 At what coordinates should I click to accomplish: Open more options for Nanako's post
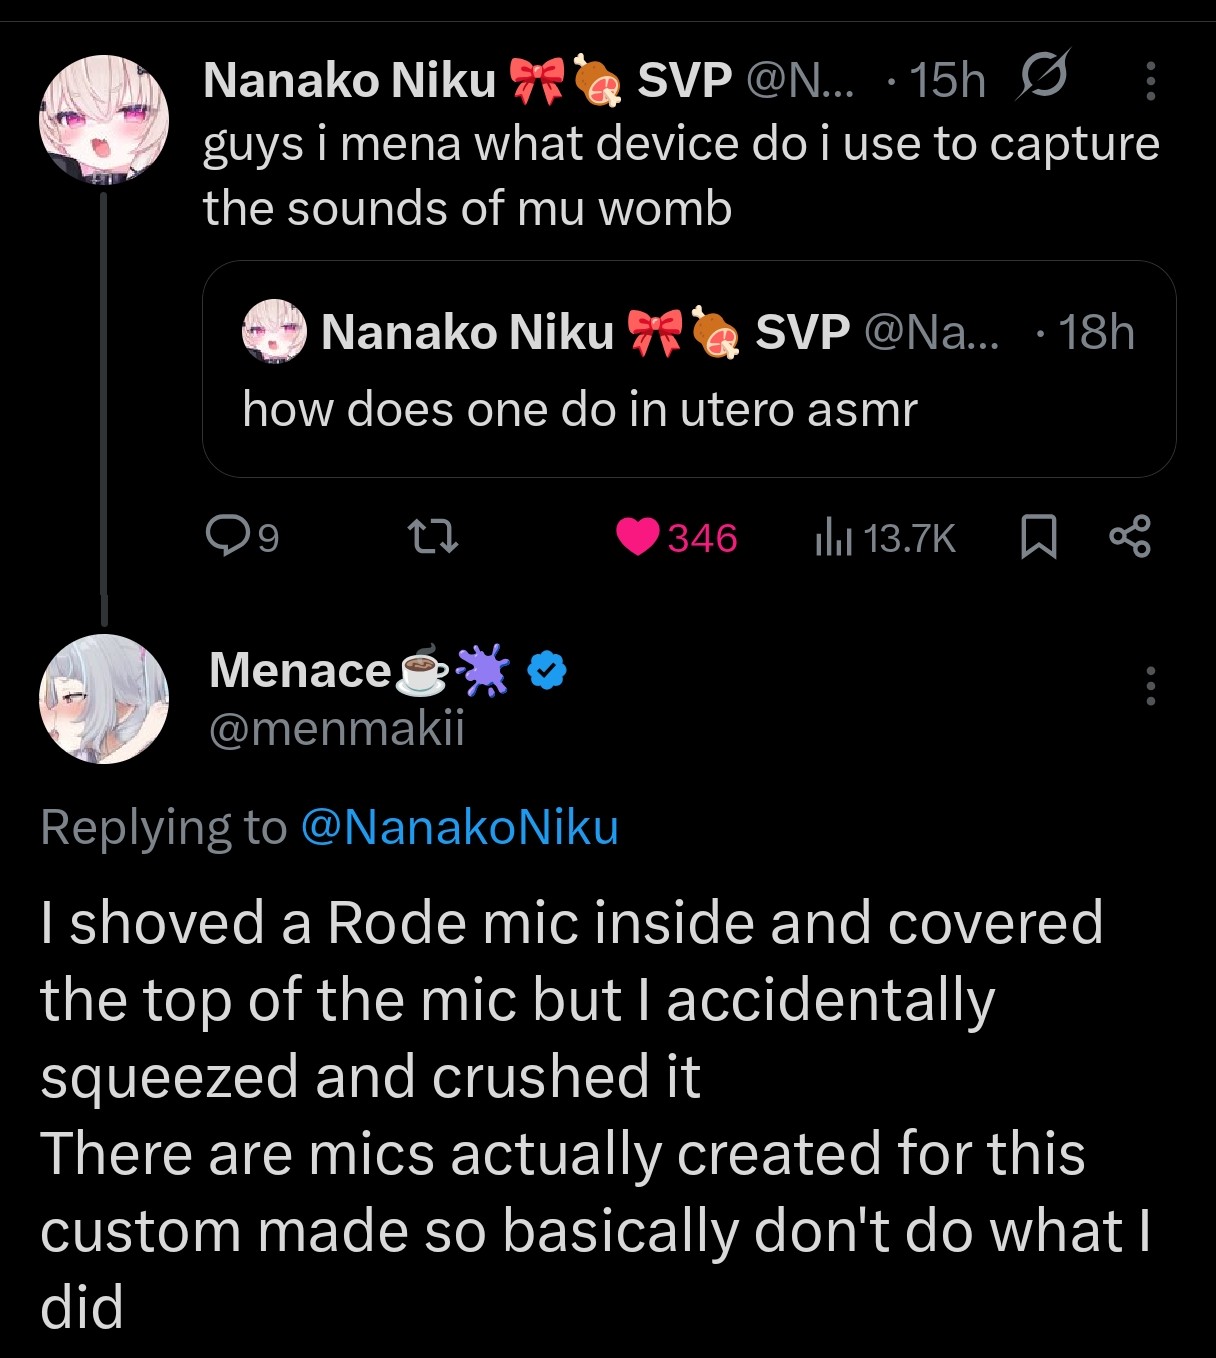[1150, 81]
